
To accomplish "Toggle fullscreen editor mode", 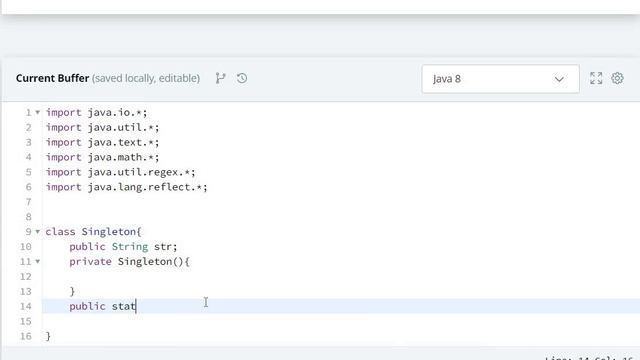I will point(596,78).
